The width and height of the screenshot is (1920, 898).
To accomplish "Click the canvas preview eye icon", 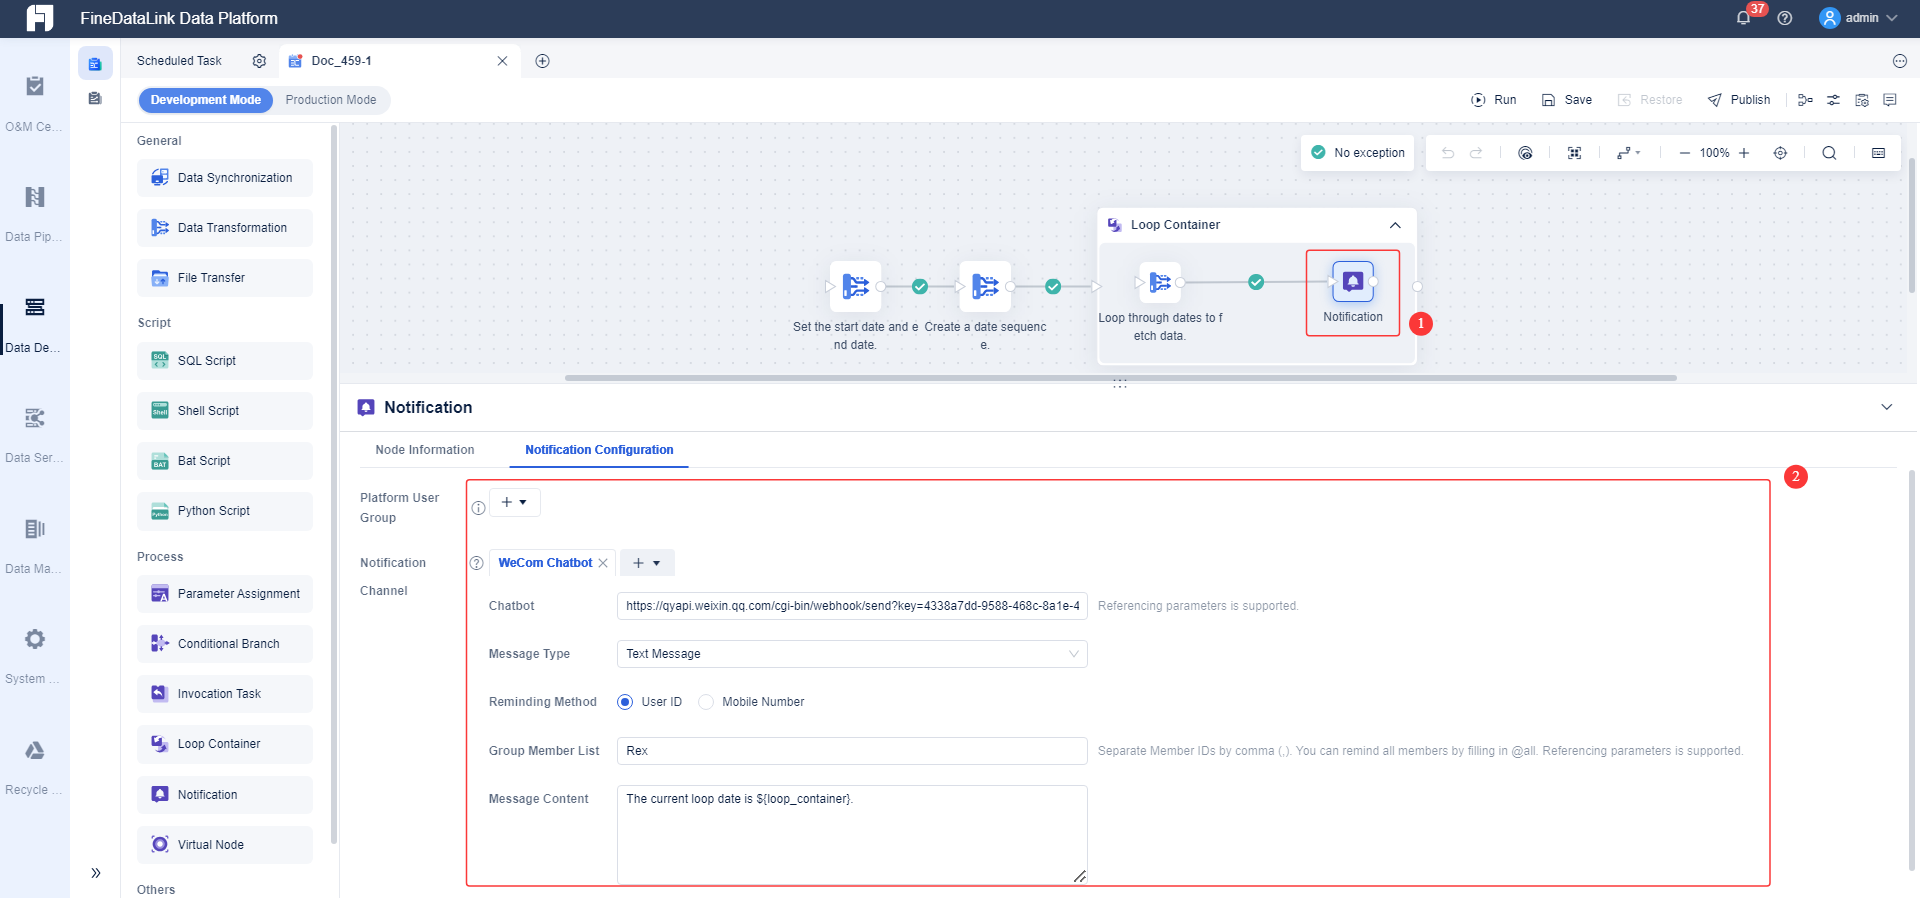I will point(1525,153).
